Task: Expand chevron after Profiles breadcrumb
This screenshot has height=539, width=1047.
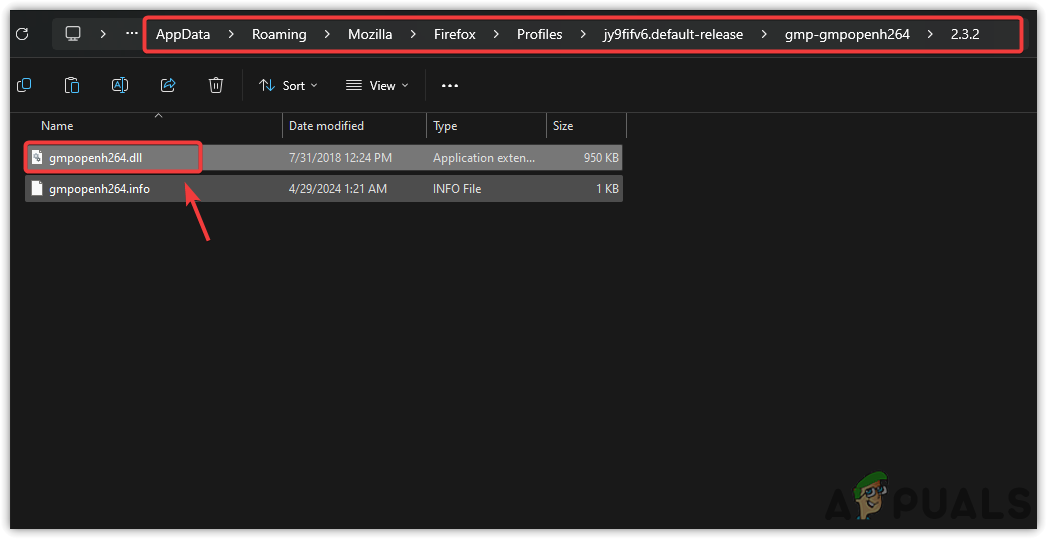Action: 583,34
